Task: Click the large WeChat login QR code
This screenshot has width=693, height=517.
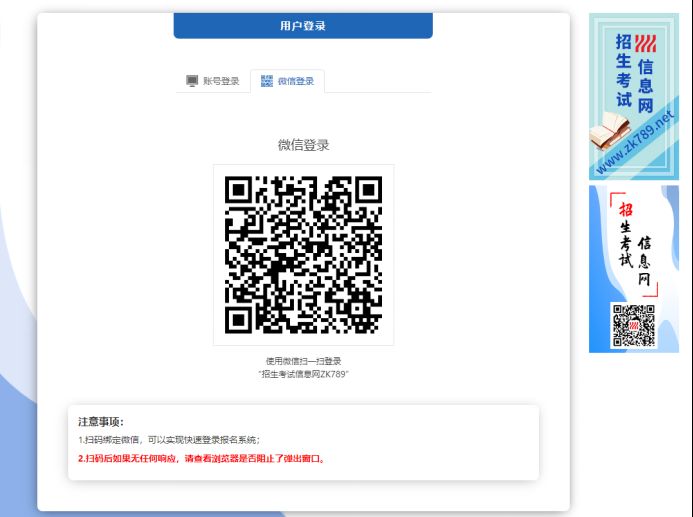Action: pyautogui.click(x=304, y=255)
